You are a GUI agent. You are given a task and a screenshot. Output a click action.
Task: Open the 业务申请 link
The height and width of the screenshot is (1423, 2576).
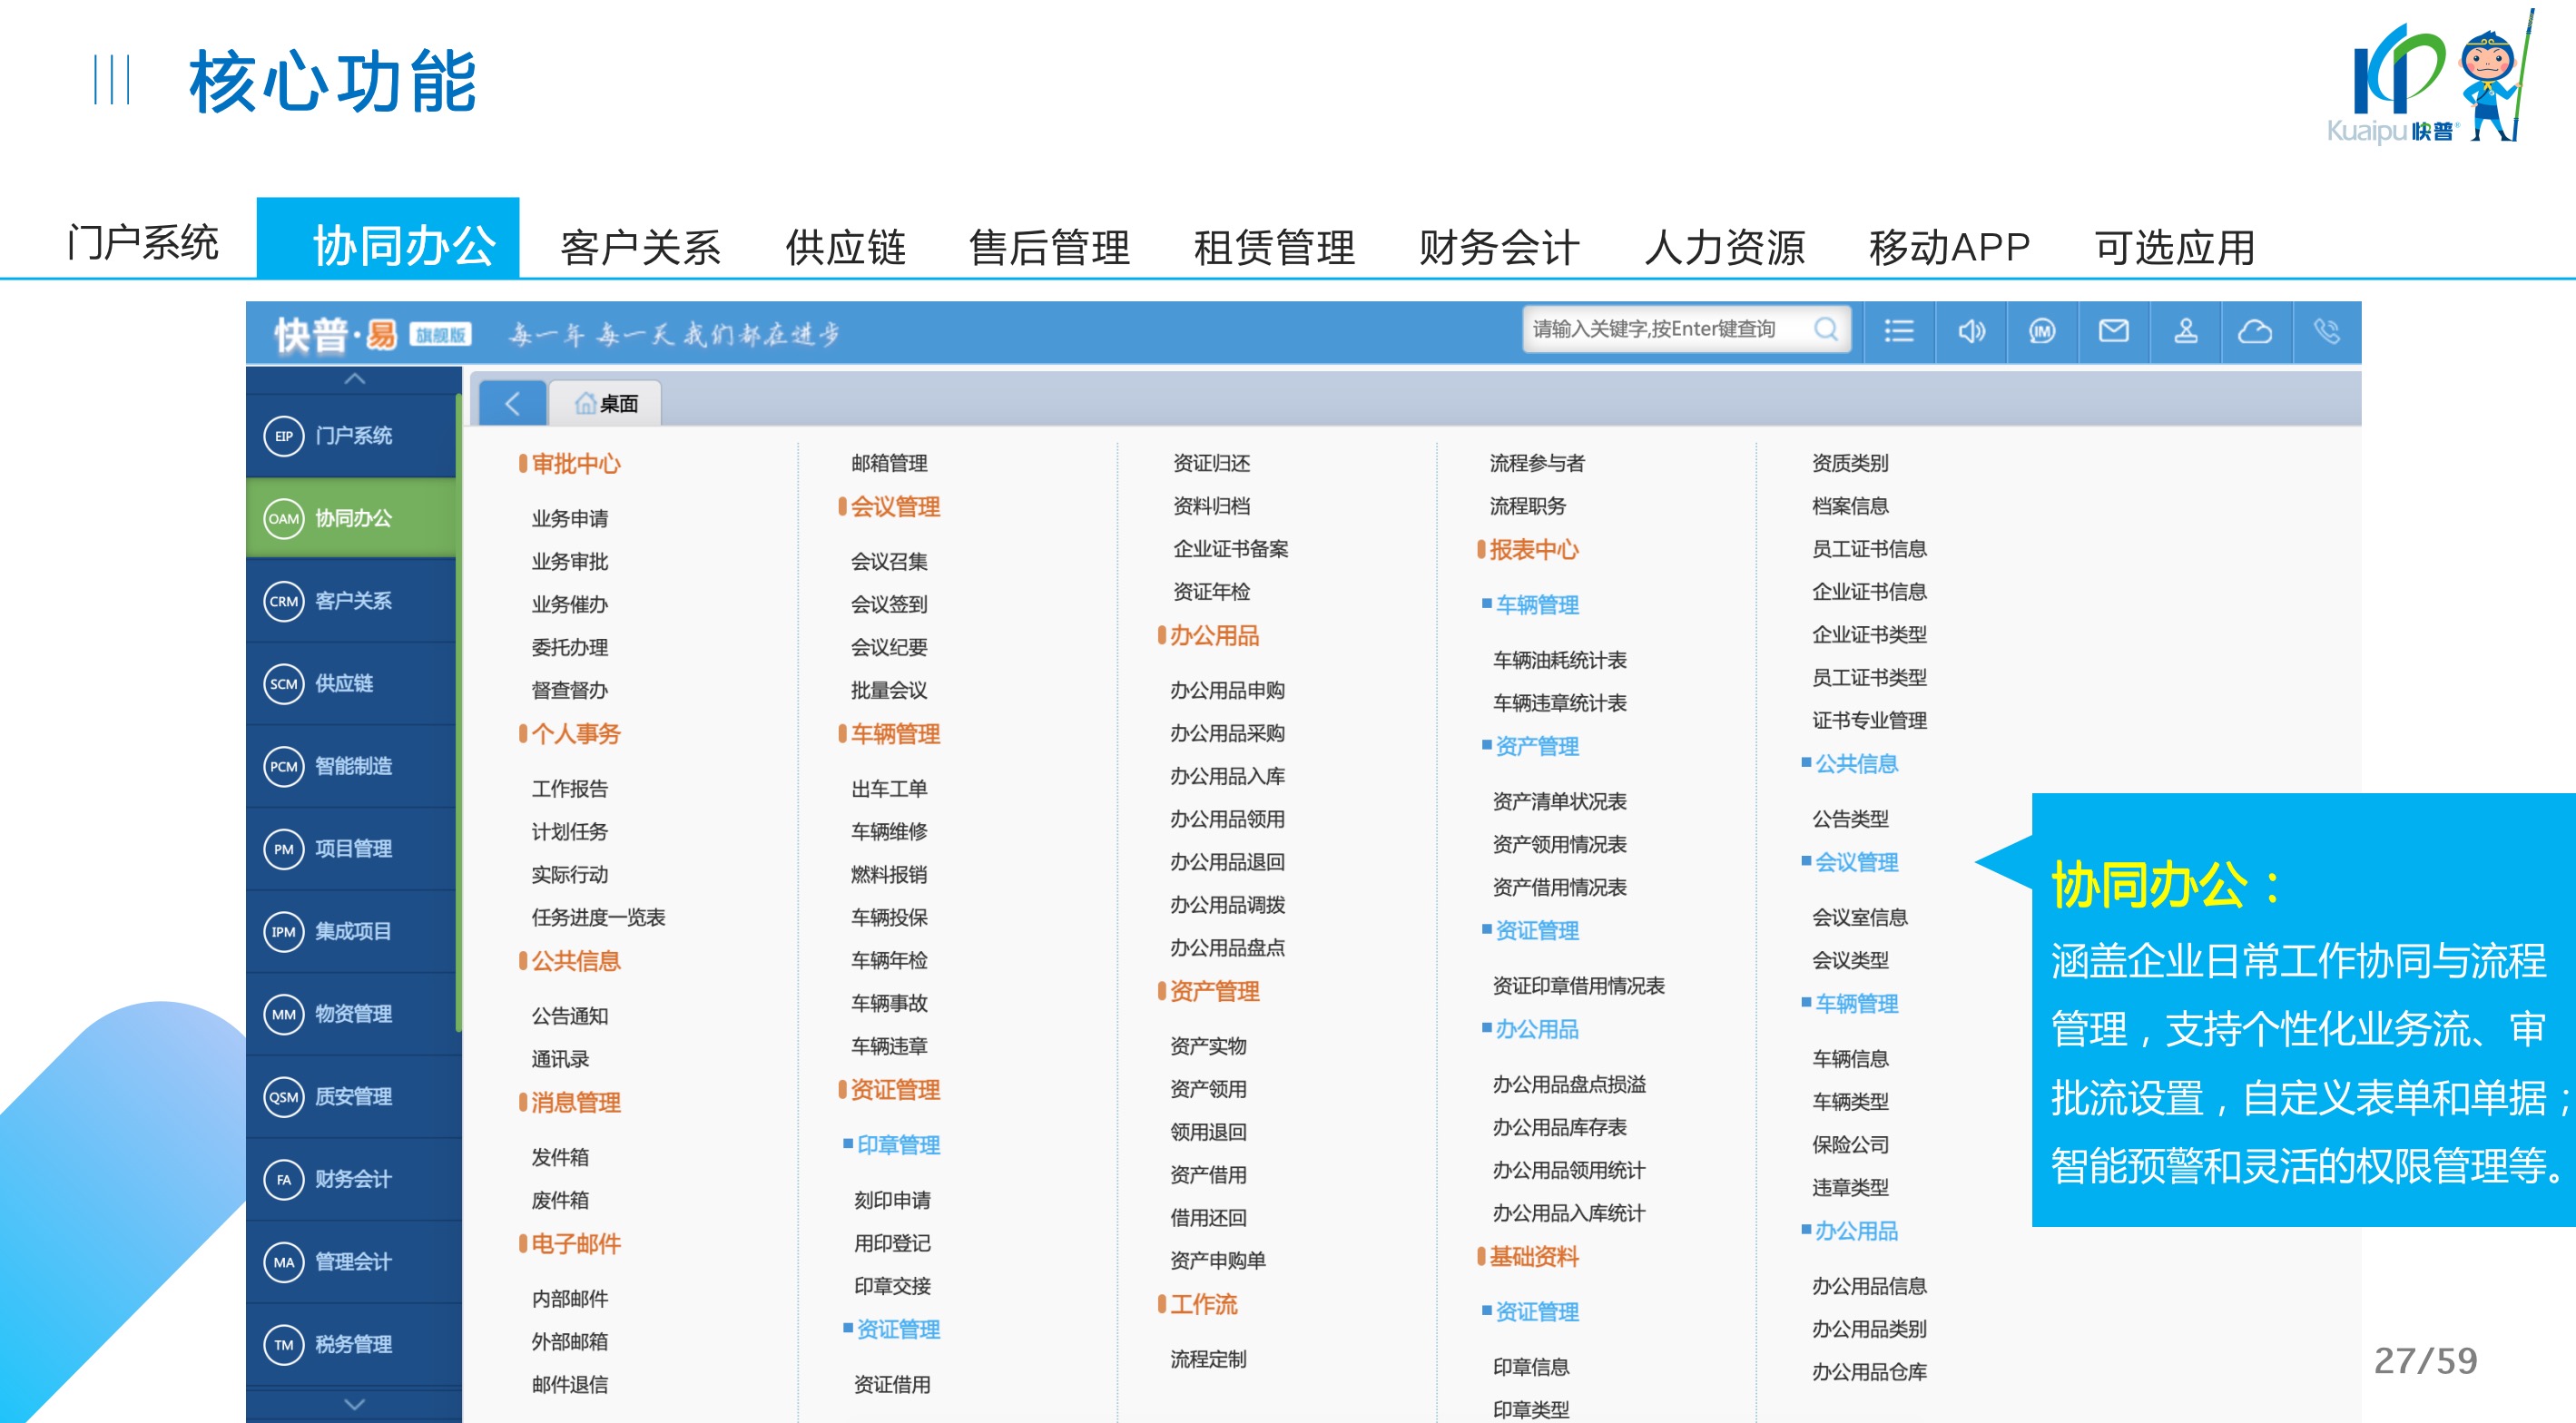[569, 518]
